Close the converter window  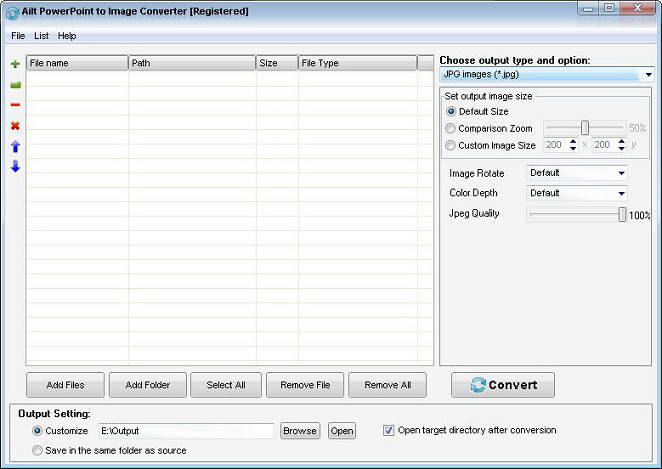[638, 8]
